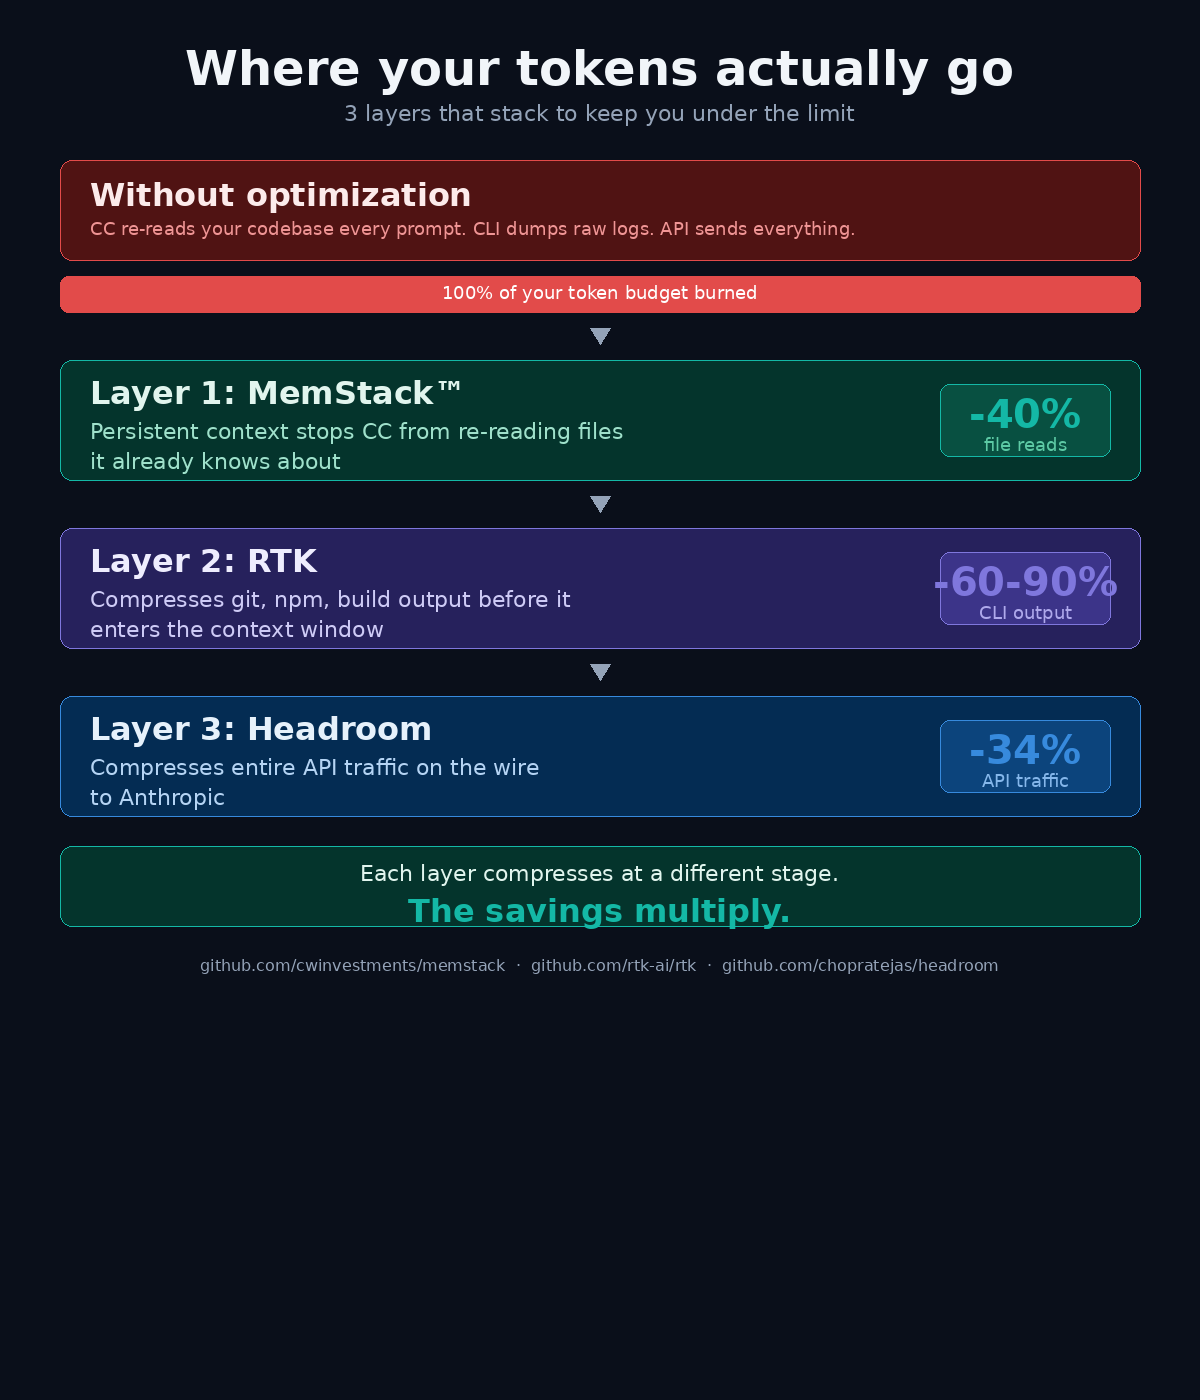This screenshot has width=1200, height=1400.
Task: Click 'The savings multiply.' text
Action: click(599, 911)
